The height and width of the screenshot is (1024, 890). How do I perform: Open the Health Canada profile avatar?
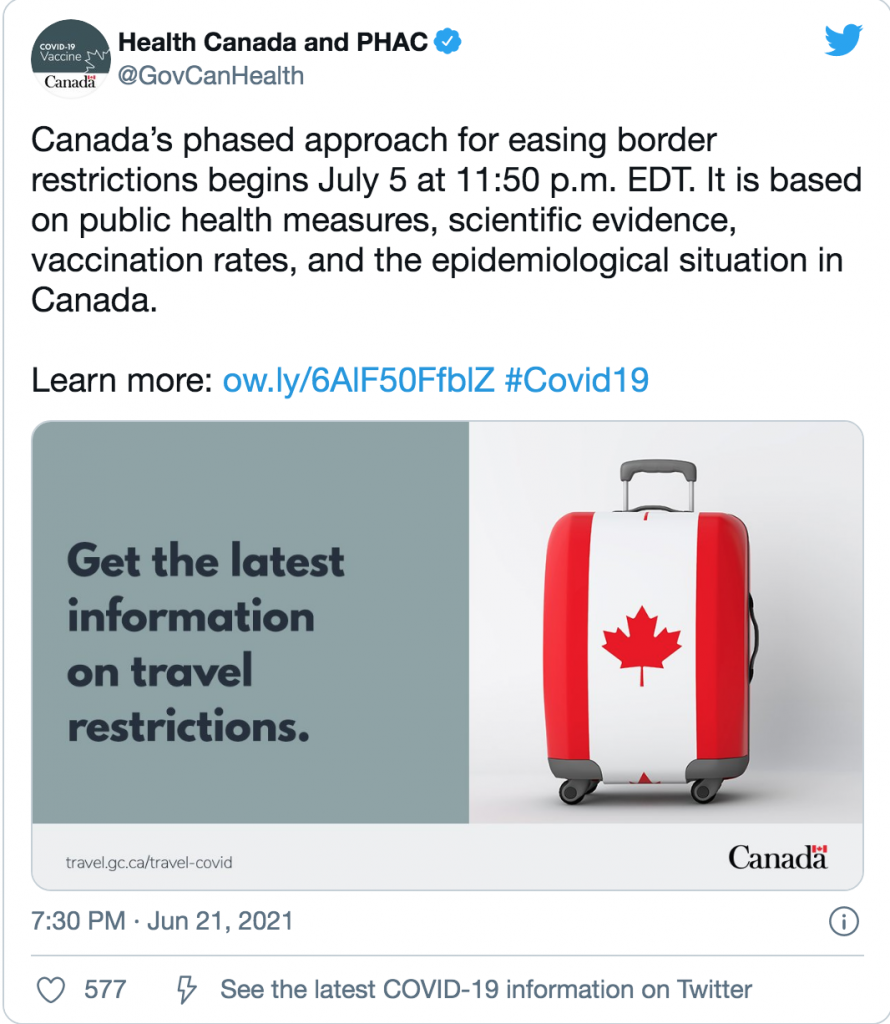coord(71,59)
